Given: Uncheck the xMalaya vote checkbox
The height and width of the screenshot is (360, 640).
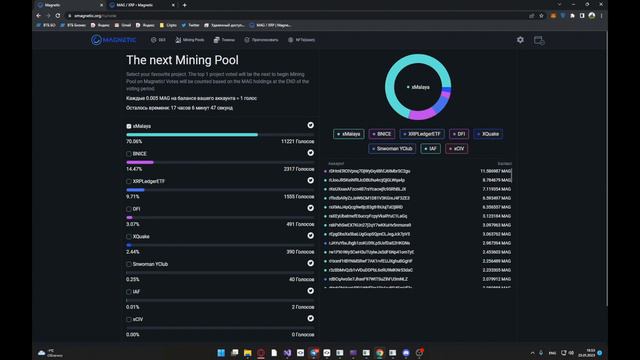Looking at the screenshot, I should point(129,126).
